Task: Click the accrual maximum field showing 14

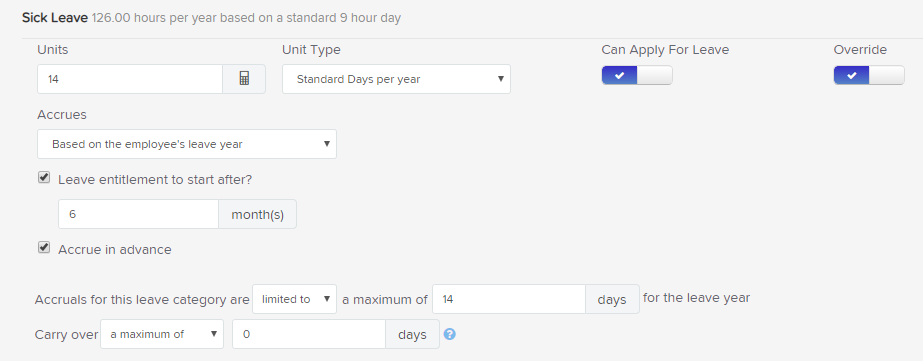Action: click(x=509, y=299)
